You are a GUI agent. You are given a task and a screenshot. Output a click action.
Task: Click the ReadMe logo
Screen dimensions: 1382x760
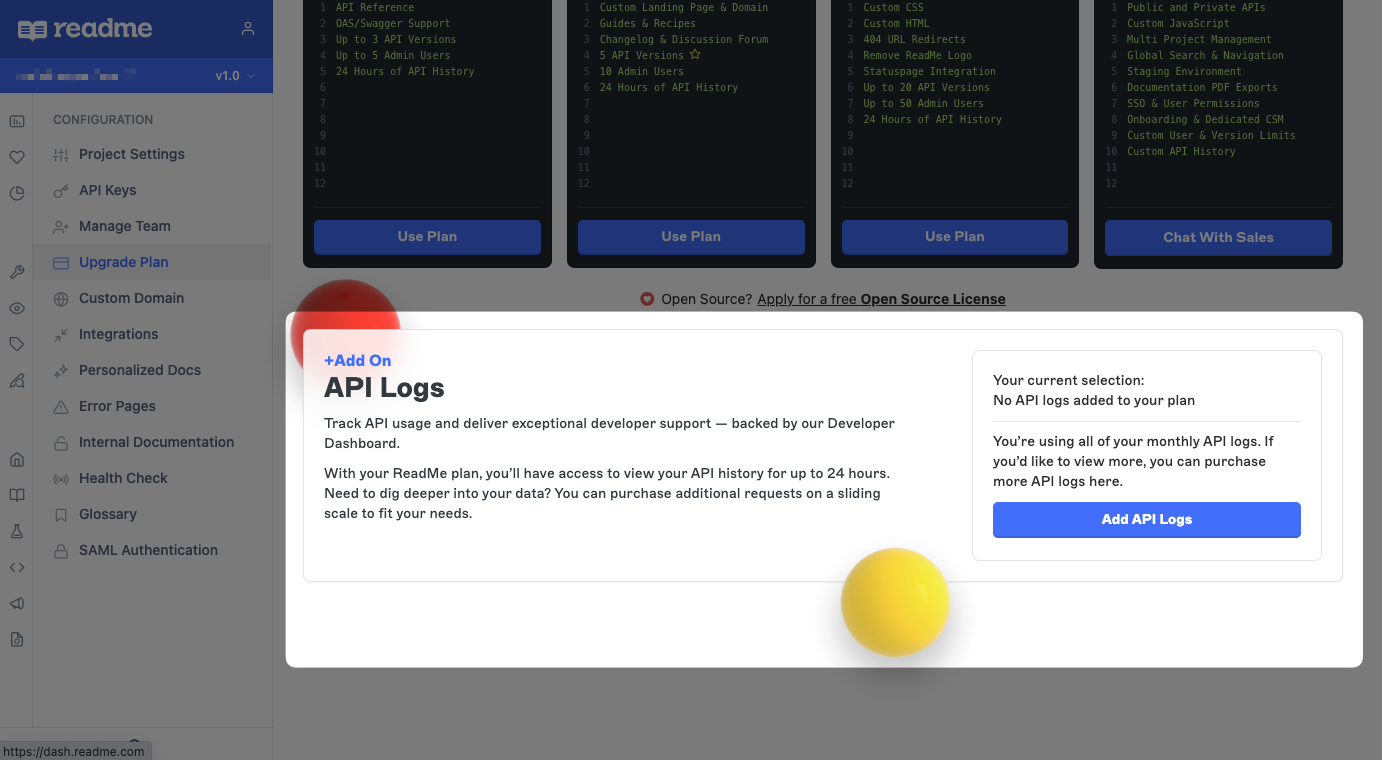(85, 29)
